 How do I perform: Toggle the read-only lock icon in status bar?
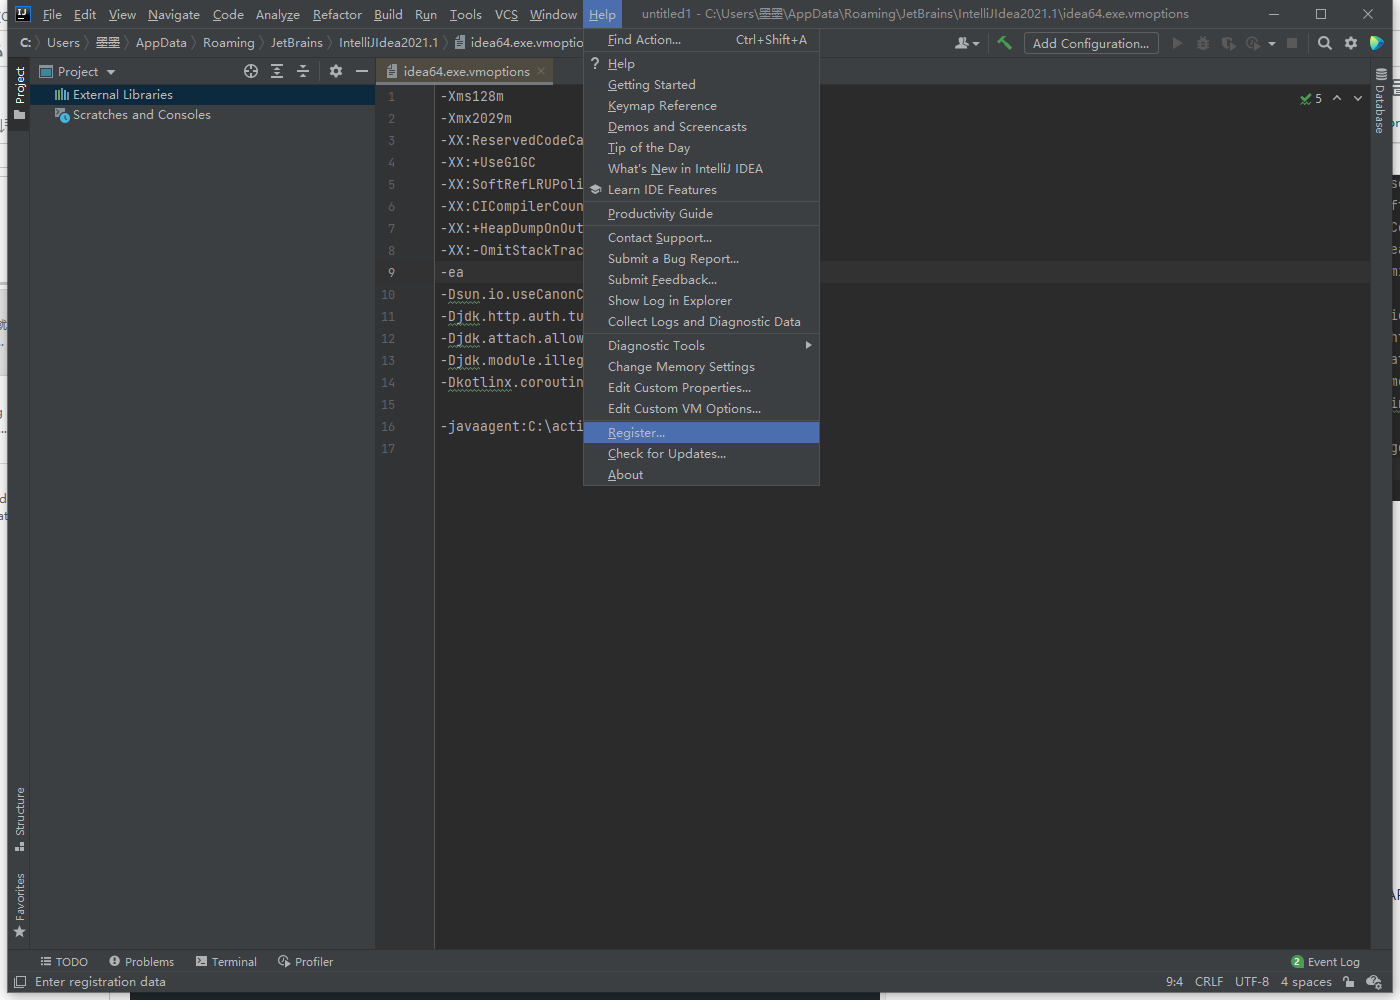click(x=1349, y=982)
